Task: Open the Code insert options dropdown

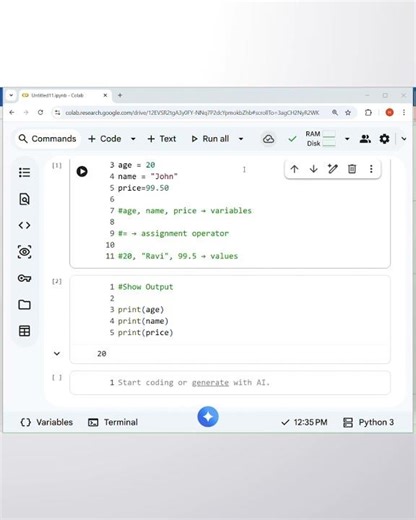Action: click(x=133, y=139)
